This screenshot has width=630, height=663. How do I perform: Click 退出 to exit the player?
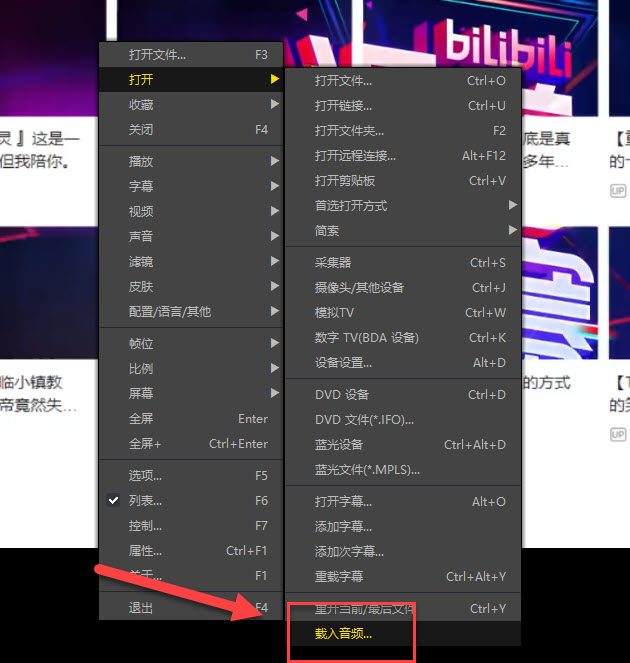(x=141, y=608)
